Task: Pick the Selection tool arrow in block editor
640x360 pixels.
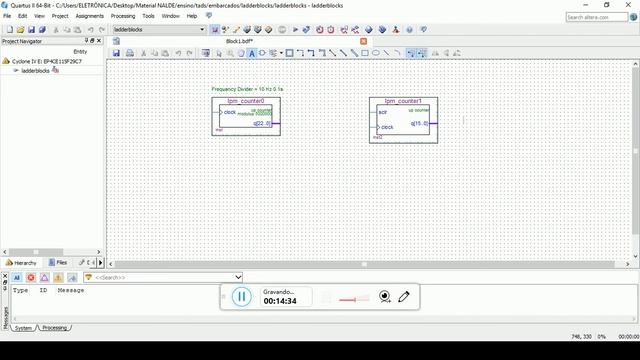Action: pos(219,53)
